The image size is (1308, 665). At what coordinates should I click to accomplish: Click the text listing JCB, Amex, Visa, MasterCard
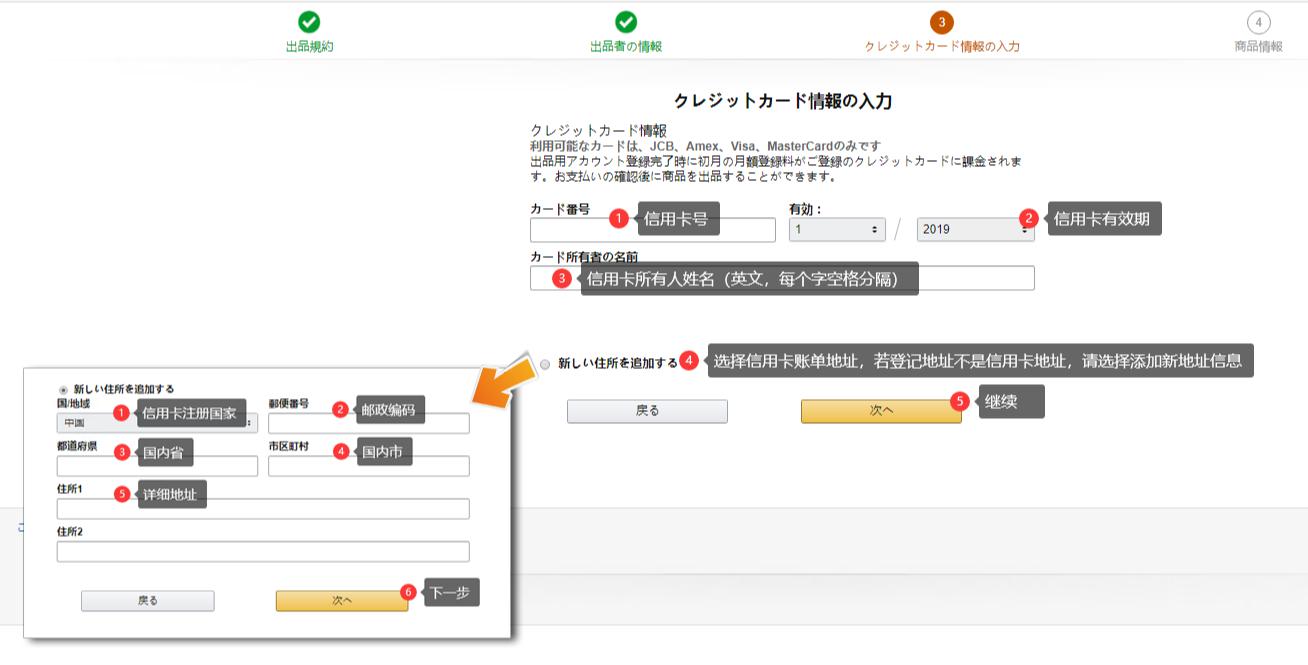tap(706, 146)
